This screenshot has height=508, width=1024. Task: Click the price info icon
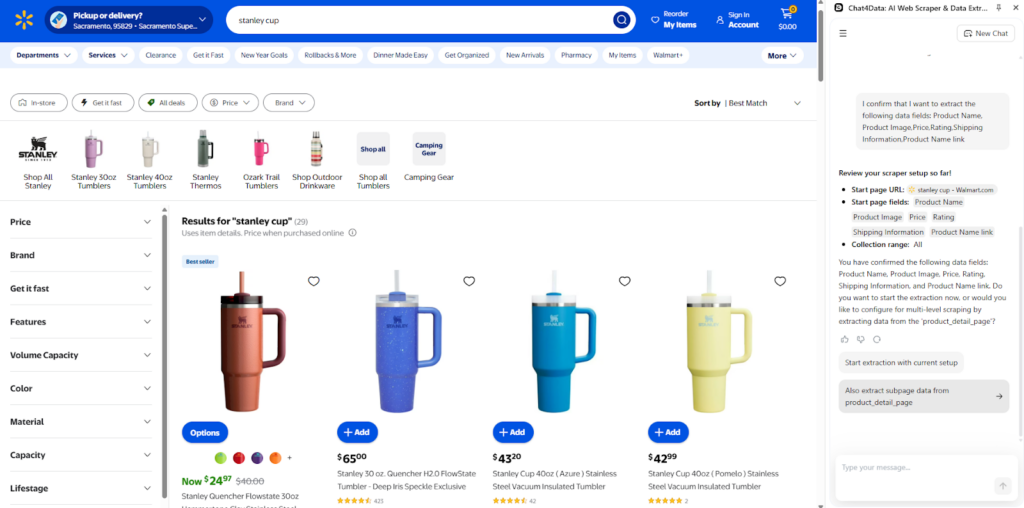point(353,233)
